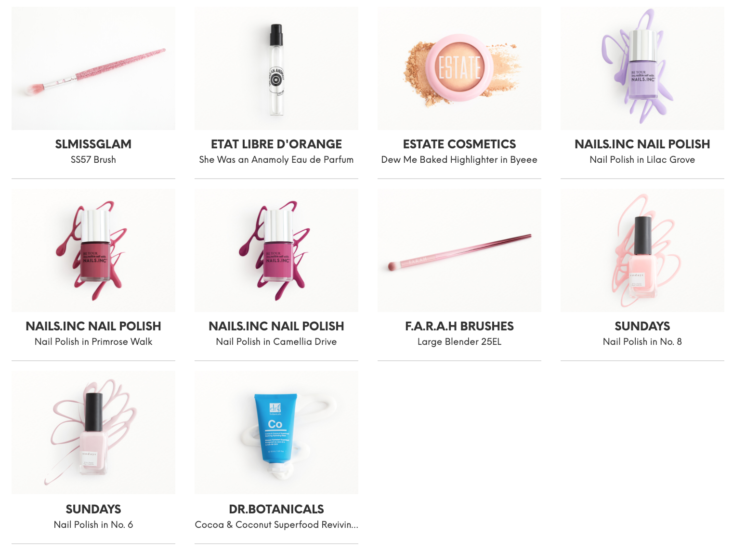The height and width of the screenshot is (550, 733).
Task: Click the F.A.R.A.H BRUSHES brand title
Action: coord(460,326)
